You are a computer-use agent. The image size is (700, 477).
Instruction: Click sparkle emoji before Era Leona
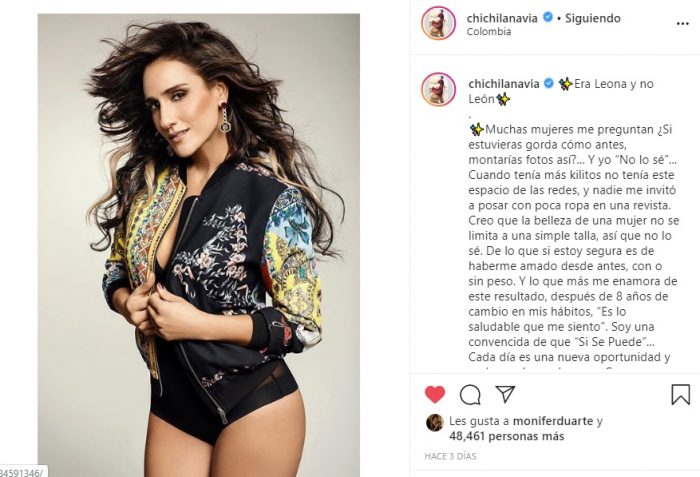coord(566,84)
